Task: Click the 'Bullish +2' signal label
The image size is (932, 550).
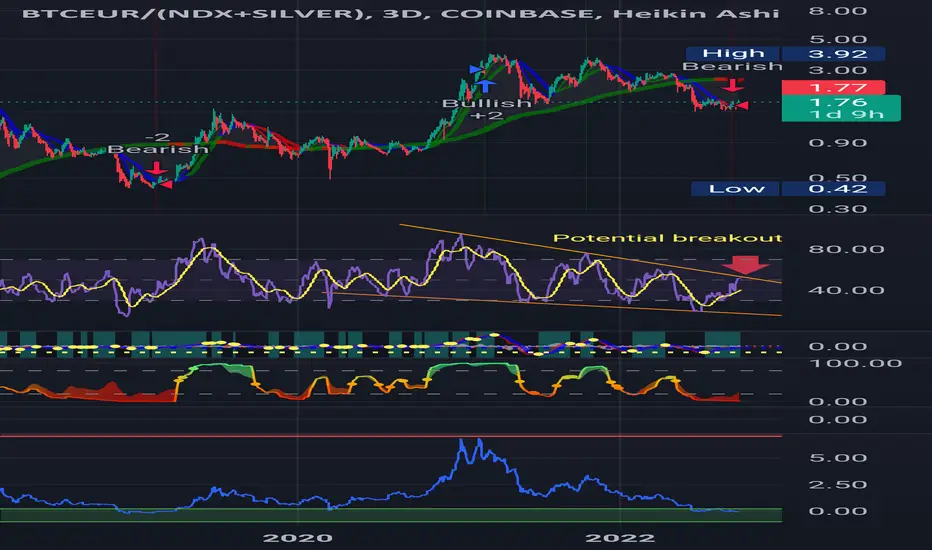Action: click(487, 109)
